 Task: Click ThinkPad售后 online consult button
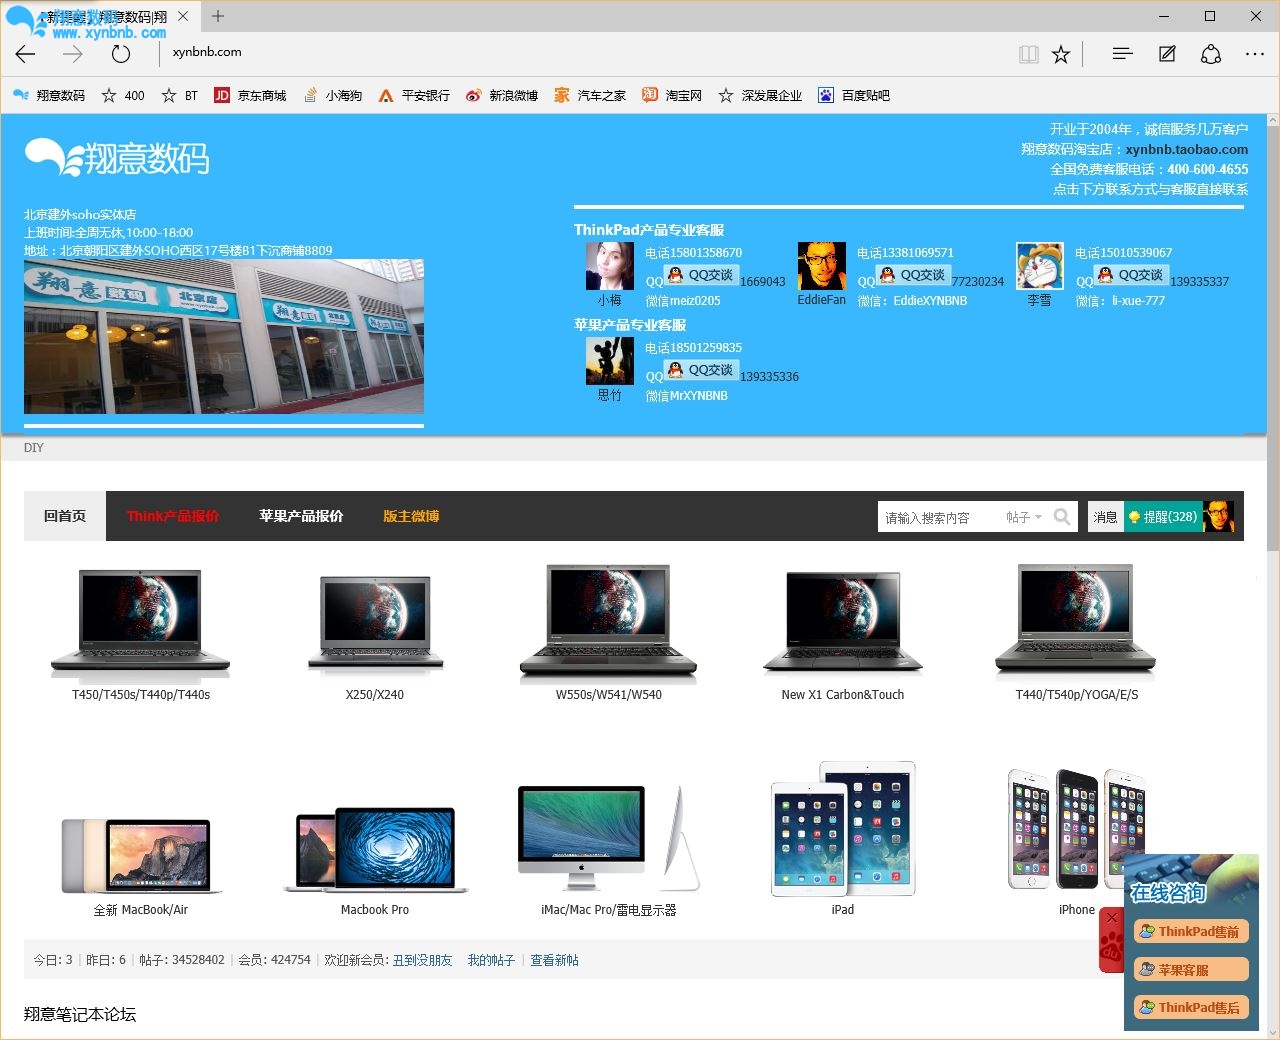(1191, 1007)
